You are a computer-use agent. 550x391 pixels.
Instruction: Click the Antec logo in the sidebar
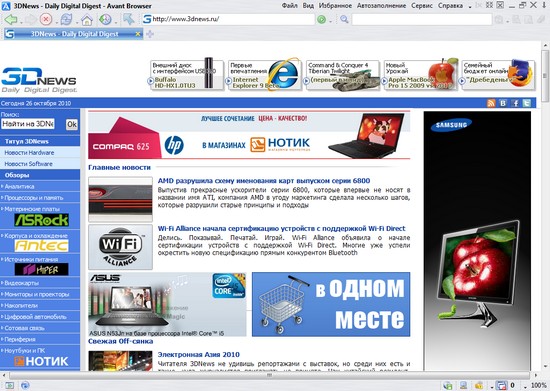pos(41,245)
